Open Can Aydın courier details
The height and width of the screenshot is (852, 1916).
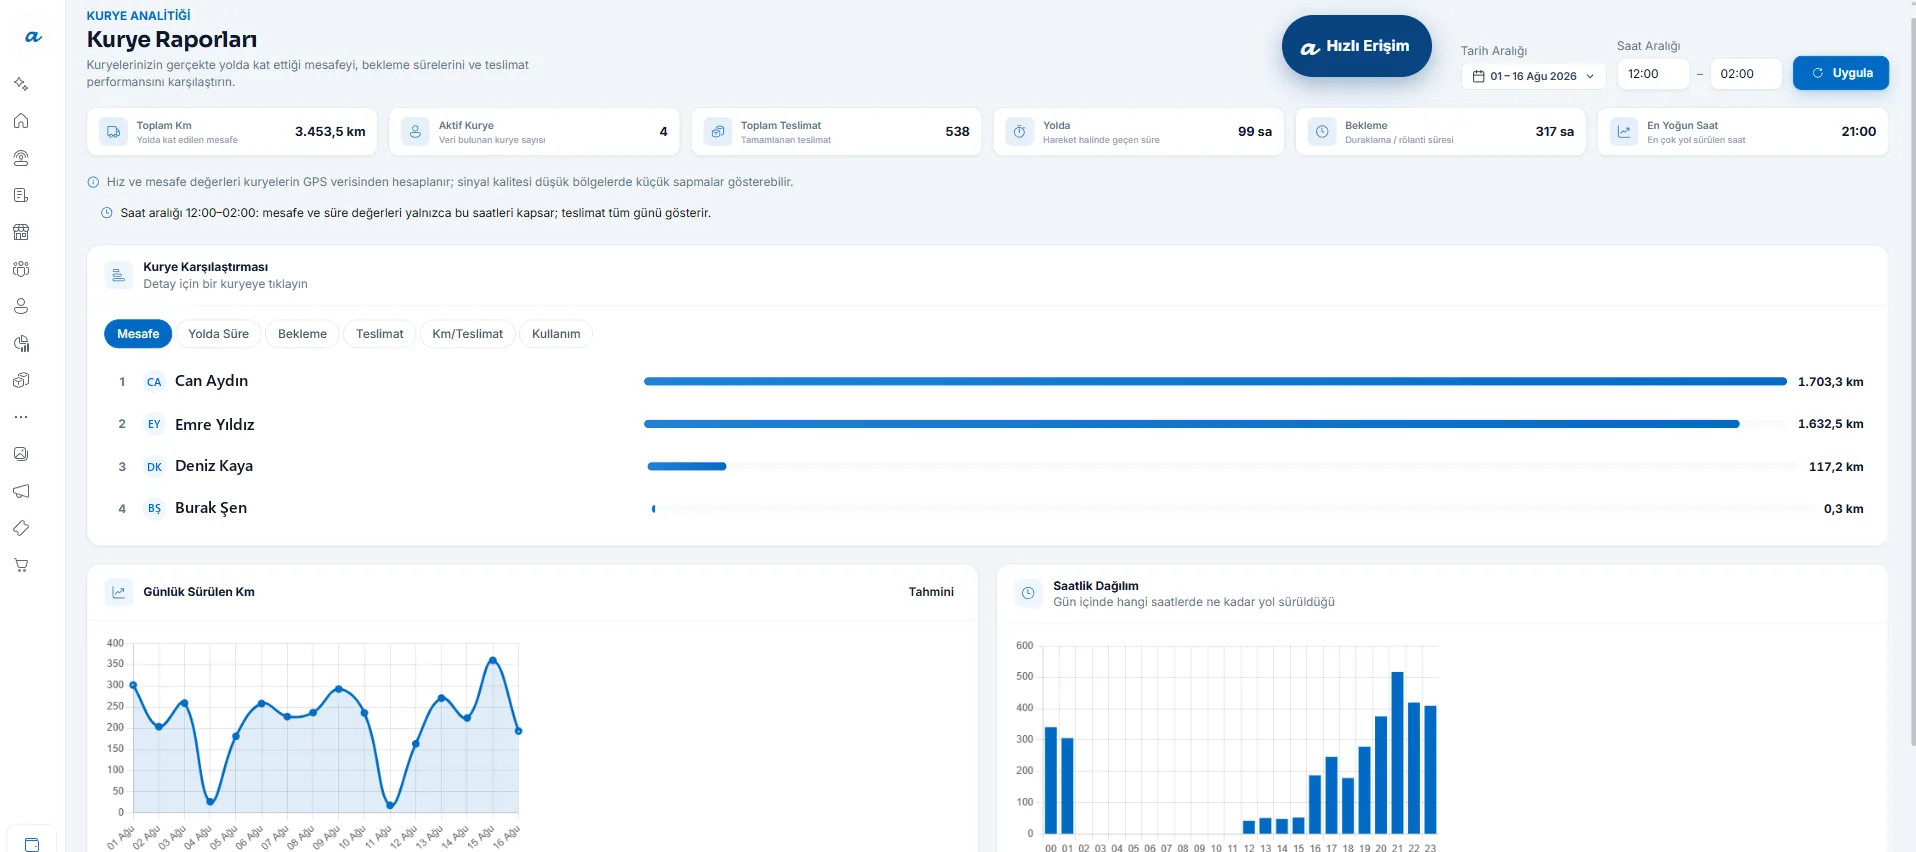(987, 381)
